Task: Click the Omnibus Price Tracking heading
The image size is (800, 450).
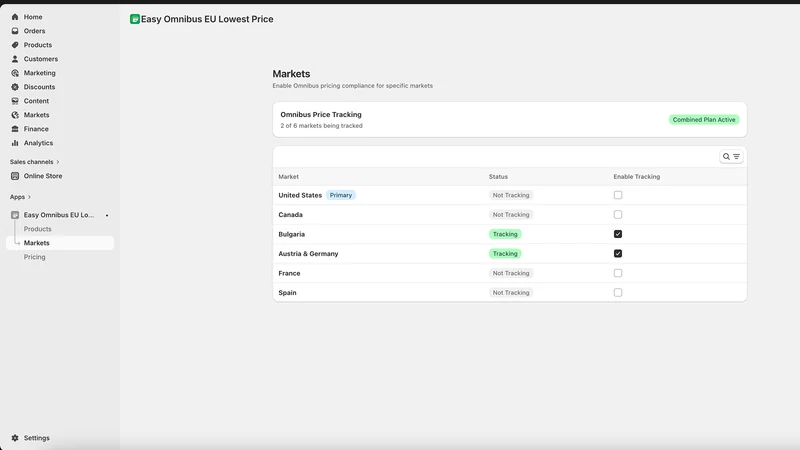Action: pyautogui.click(x=321, y=114)
